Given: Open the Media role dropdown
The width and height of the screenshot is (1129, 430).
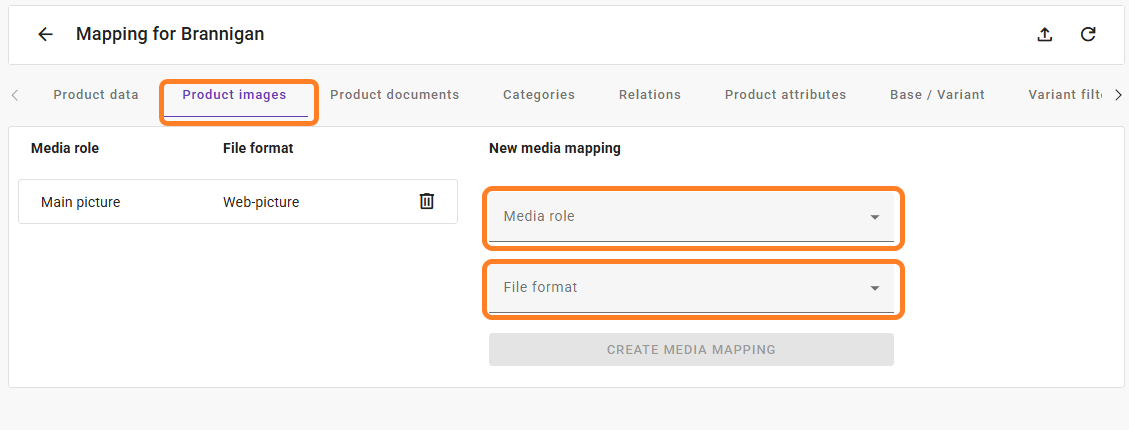Looking at the screenshot, I should tap(691, 217).
